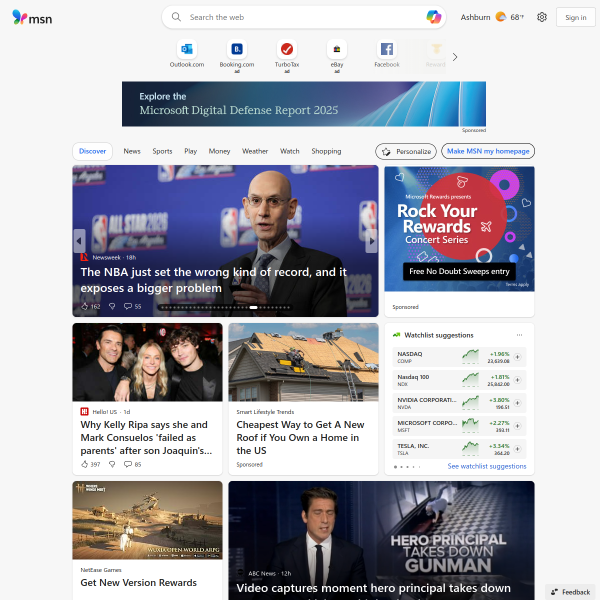The height and width of the screenshot is (600, 600).
Task: Open the Outlook.com shortcut
Action: pos(187,54)
